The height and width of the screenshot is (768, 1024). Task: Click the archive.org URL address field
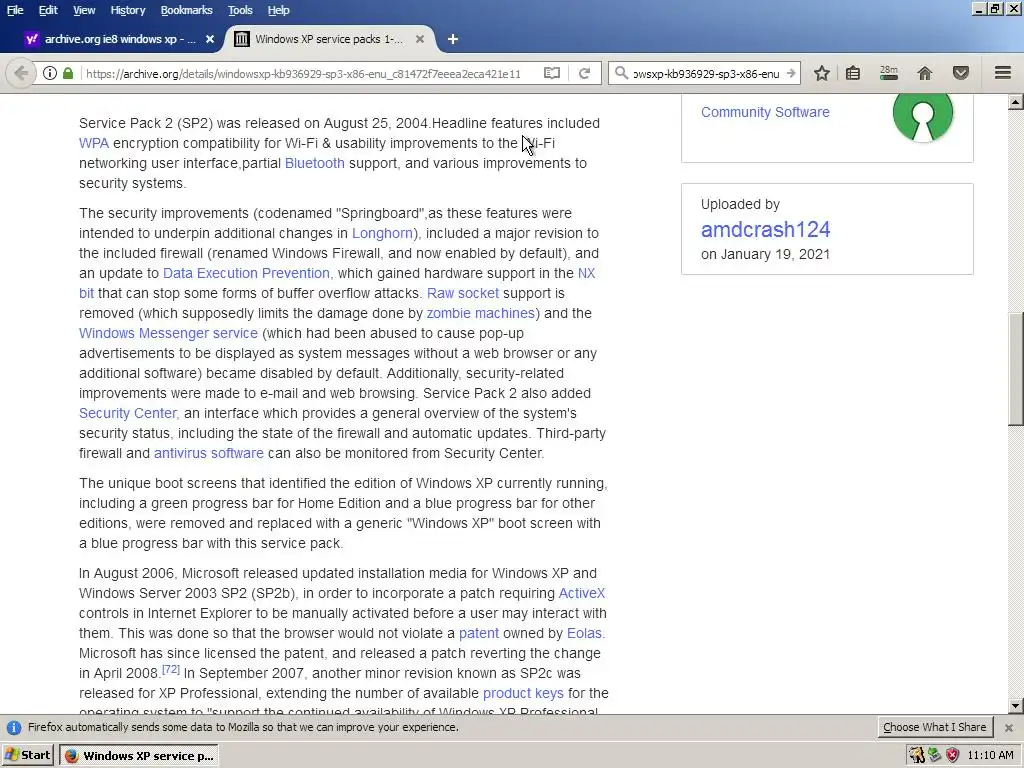tap(304, 74)
